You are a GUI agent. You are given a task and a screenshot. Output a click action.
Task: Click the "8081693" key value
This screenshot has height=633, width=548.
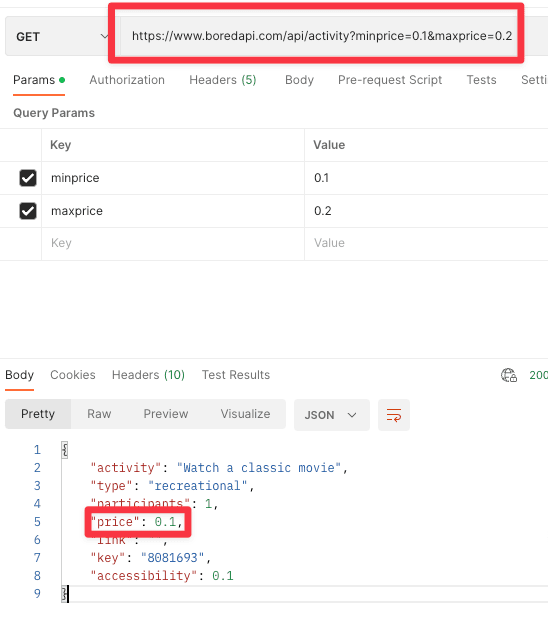[173, 558]
